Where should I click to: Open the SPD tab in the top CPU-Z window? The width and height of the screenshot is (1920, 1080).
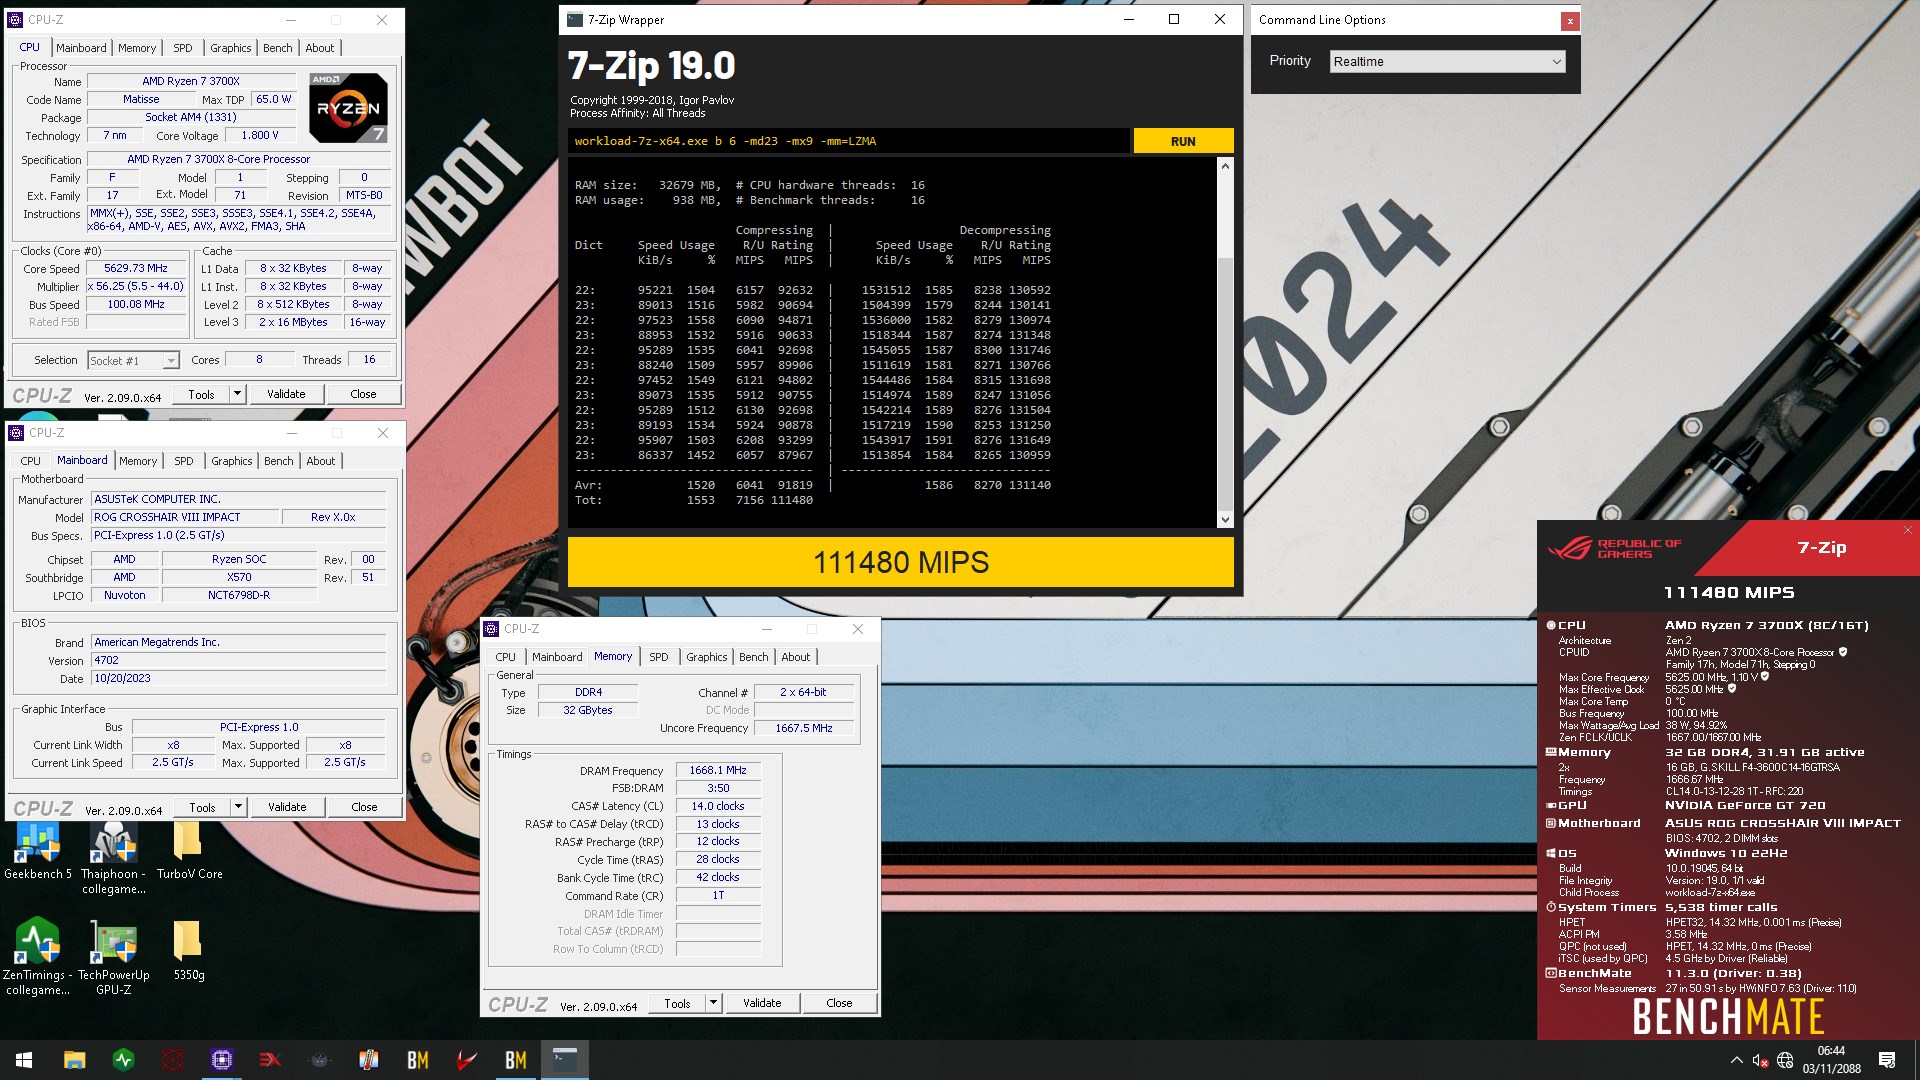(x=183, y=48)
